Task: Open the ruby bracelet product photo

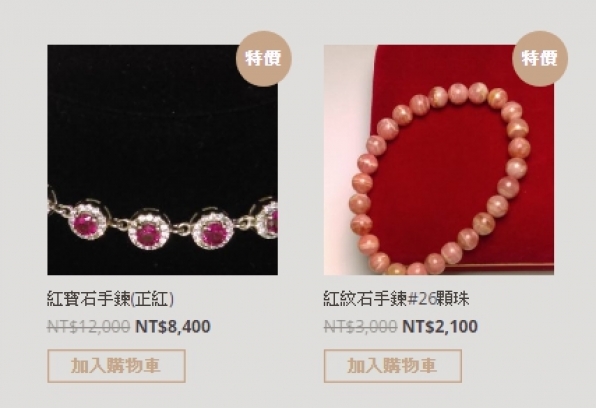Action: 162,160
